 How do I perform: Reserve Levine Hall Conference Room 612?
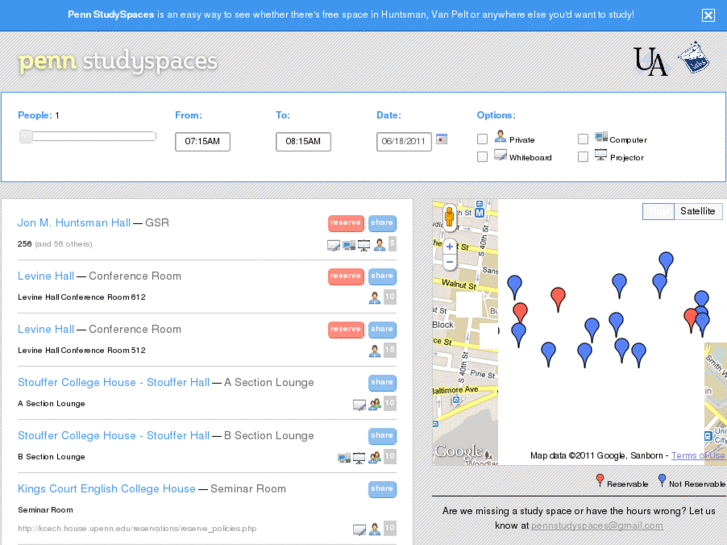pos(346,276)
